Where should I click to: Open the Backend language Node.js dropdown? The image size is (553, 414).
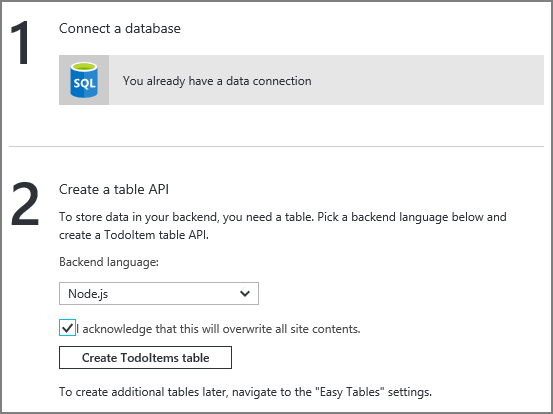pyautogui.click(x=159, y=293)
